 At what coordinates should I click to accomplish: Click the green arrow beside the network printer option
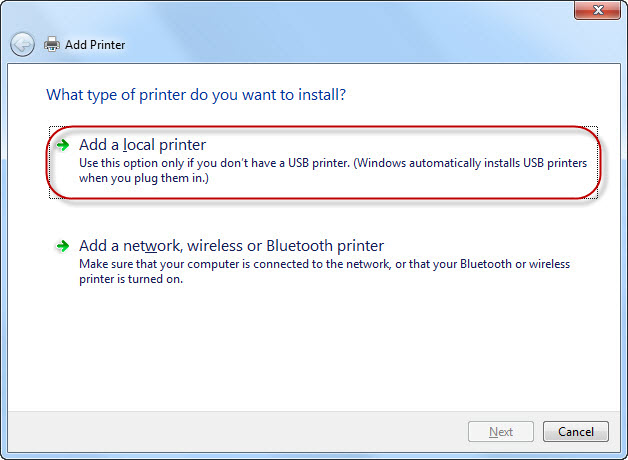[62, 245]
